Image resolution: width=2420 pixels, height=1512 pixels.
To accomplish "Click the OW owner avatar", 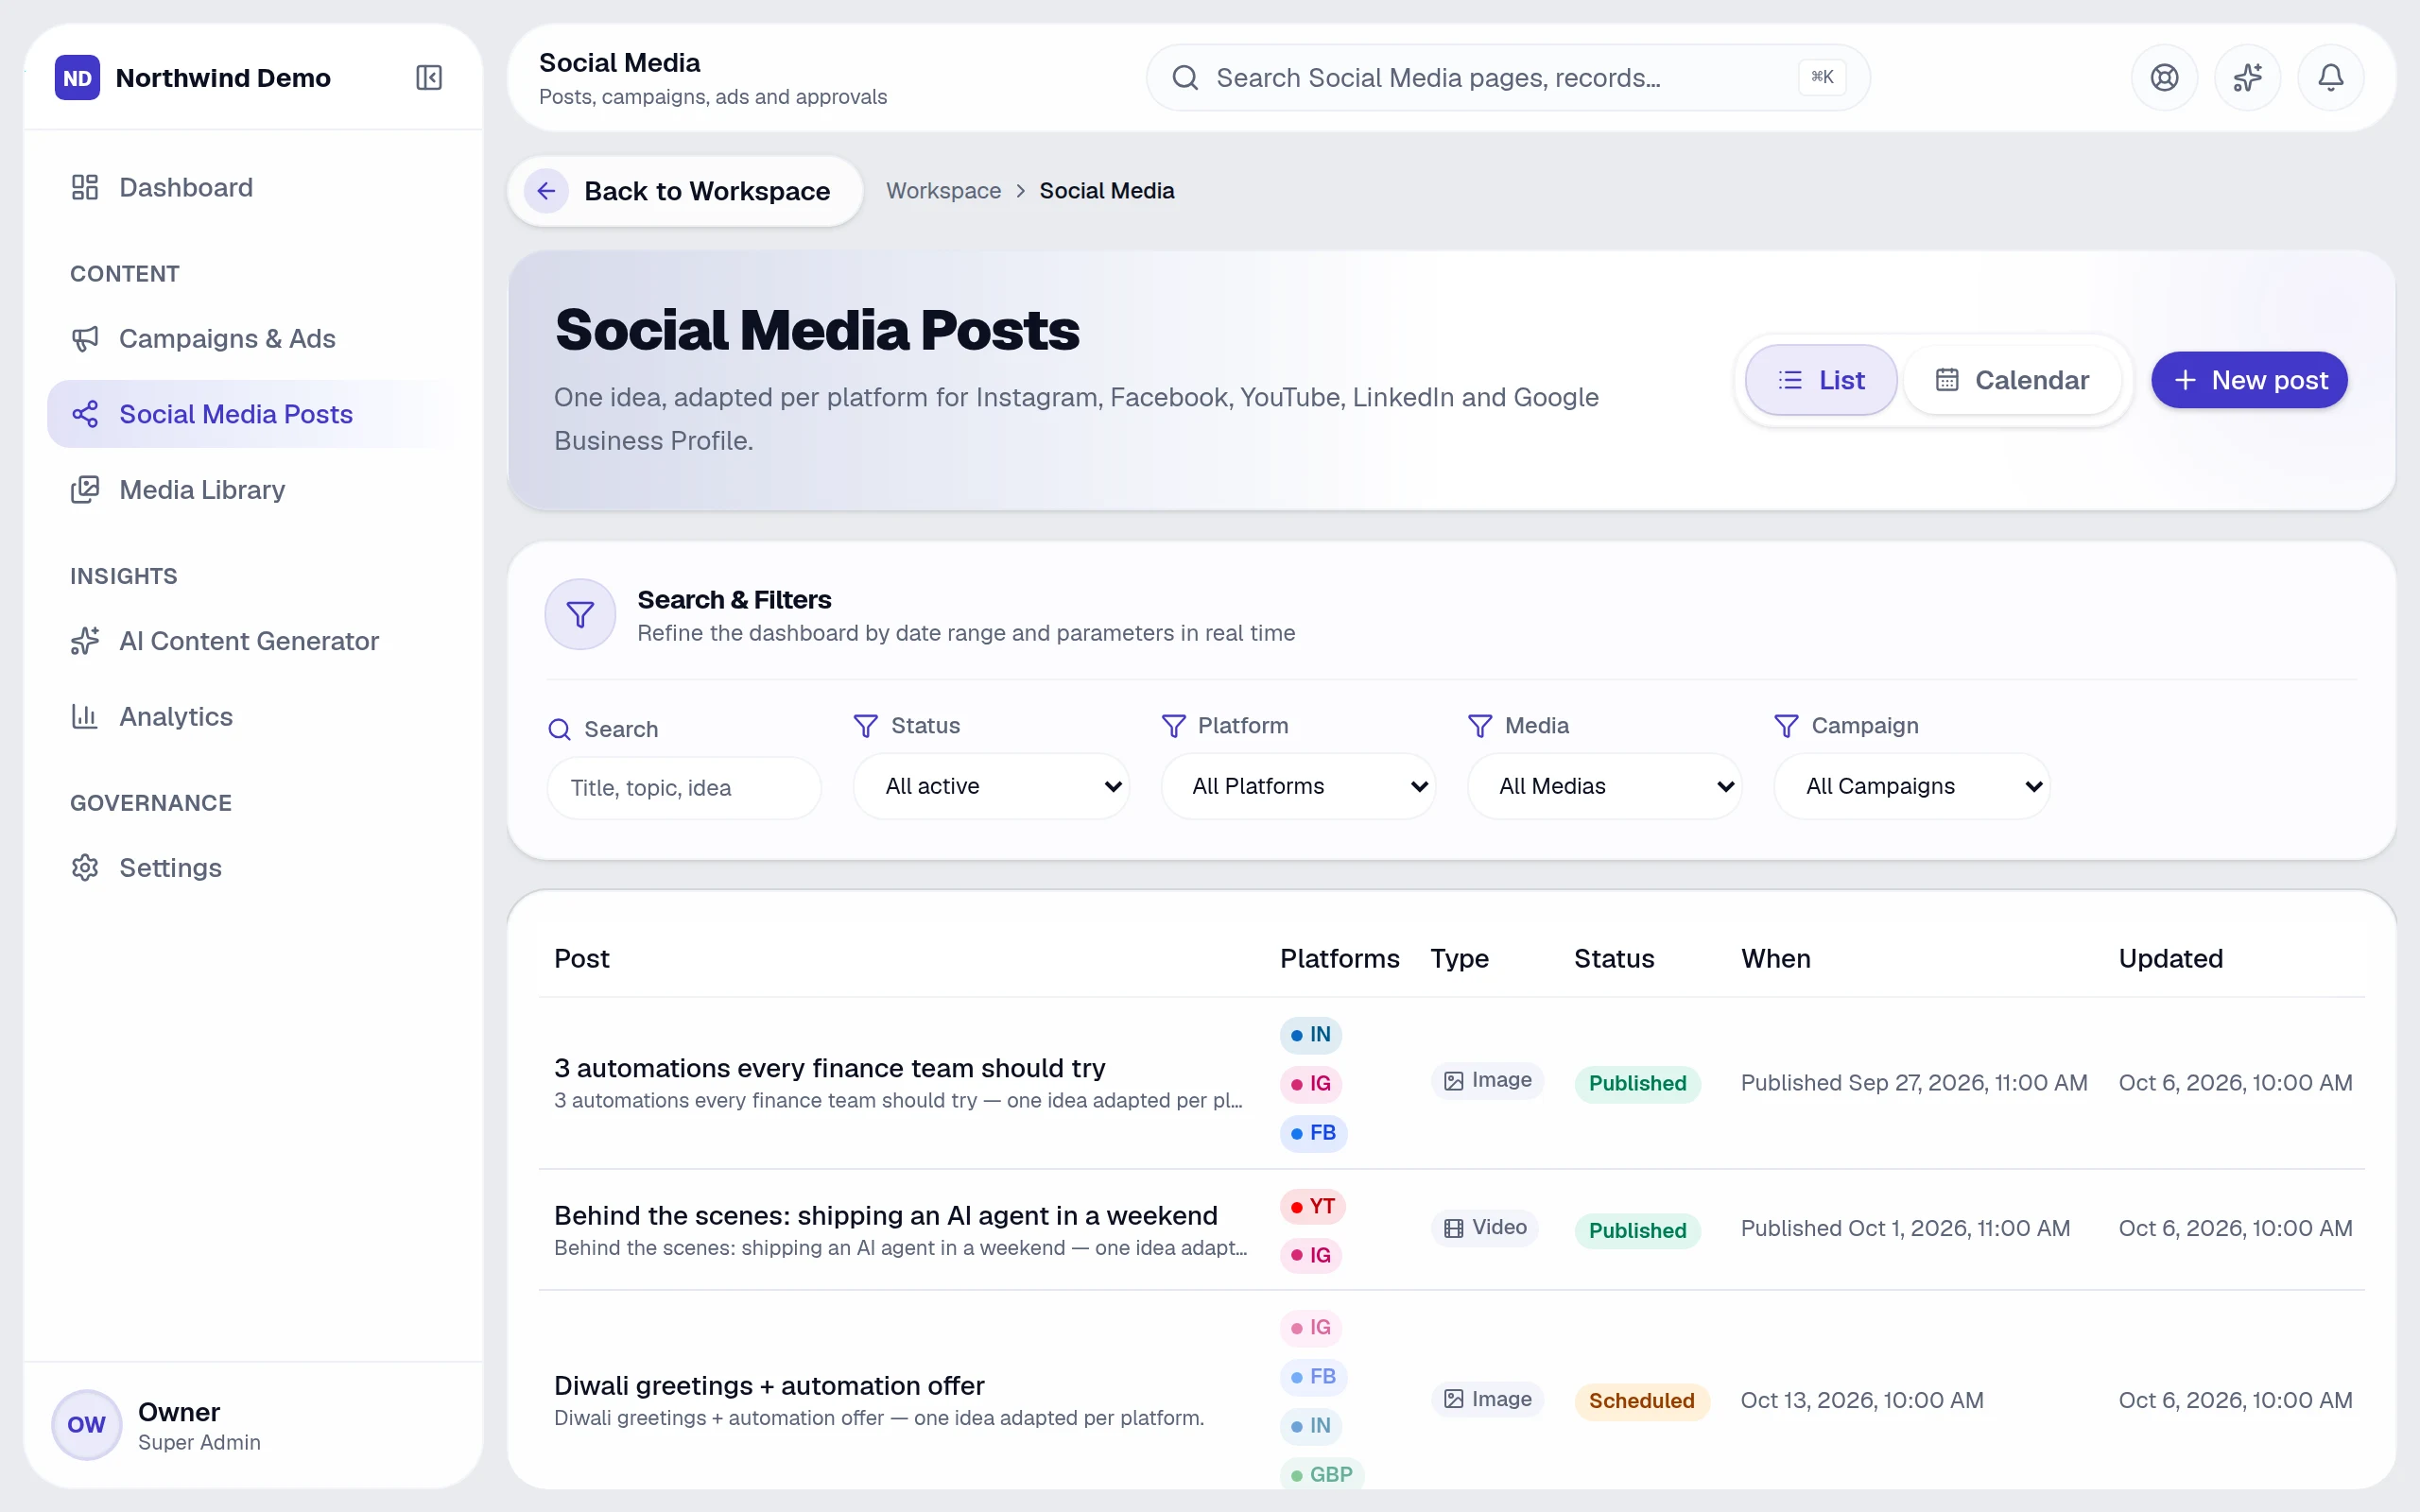I will coord(87,1424).
